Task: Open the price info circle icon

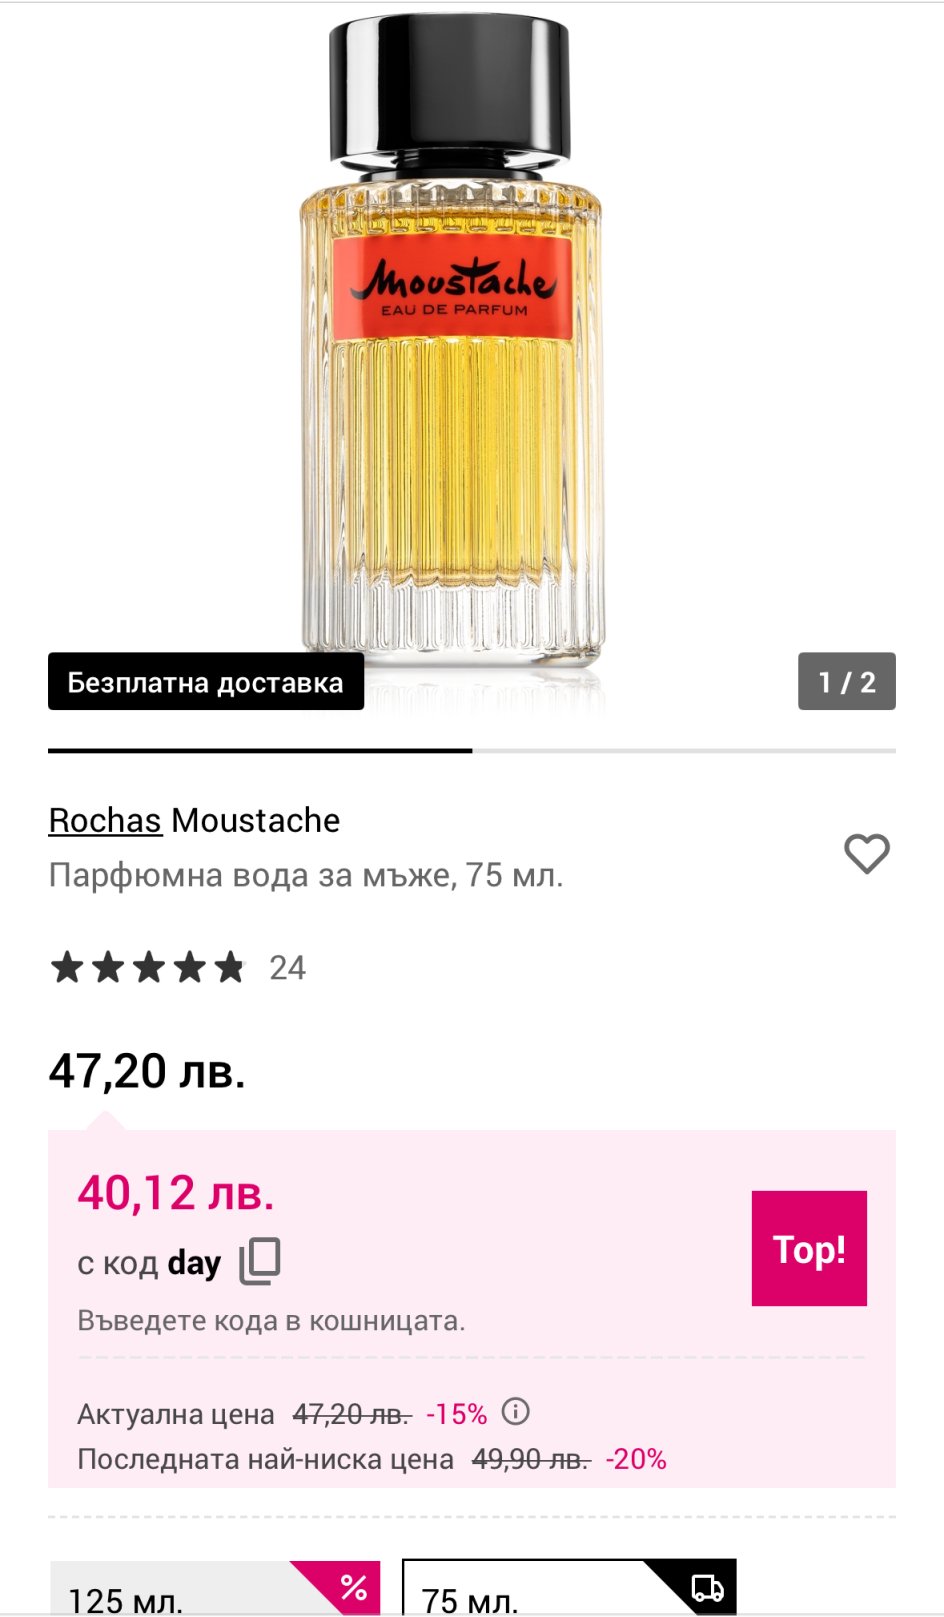Action: pyautogui.click(x=515, y=1411)
